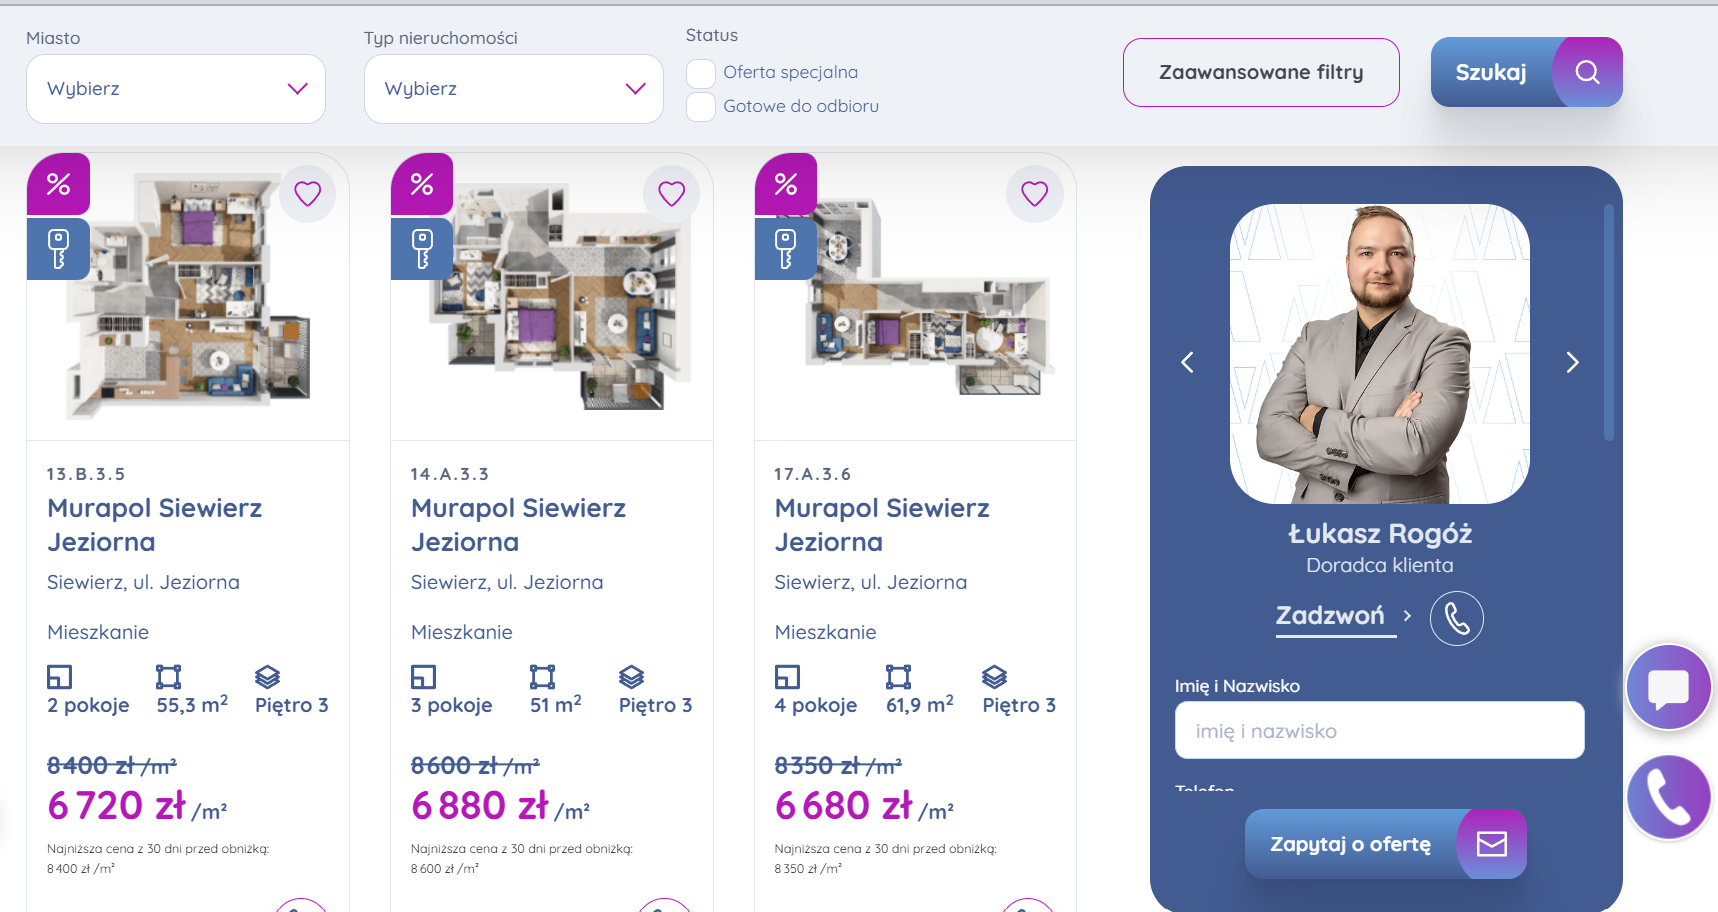Click the percent discount badge on 13.B.3.5

tap(58, 184)
